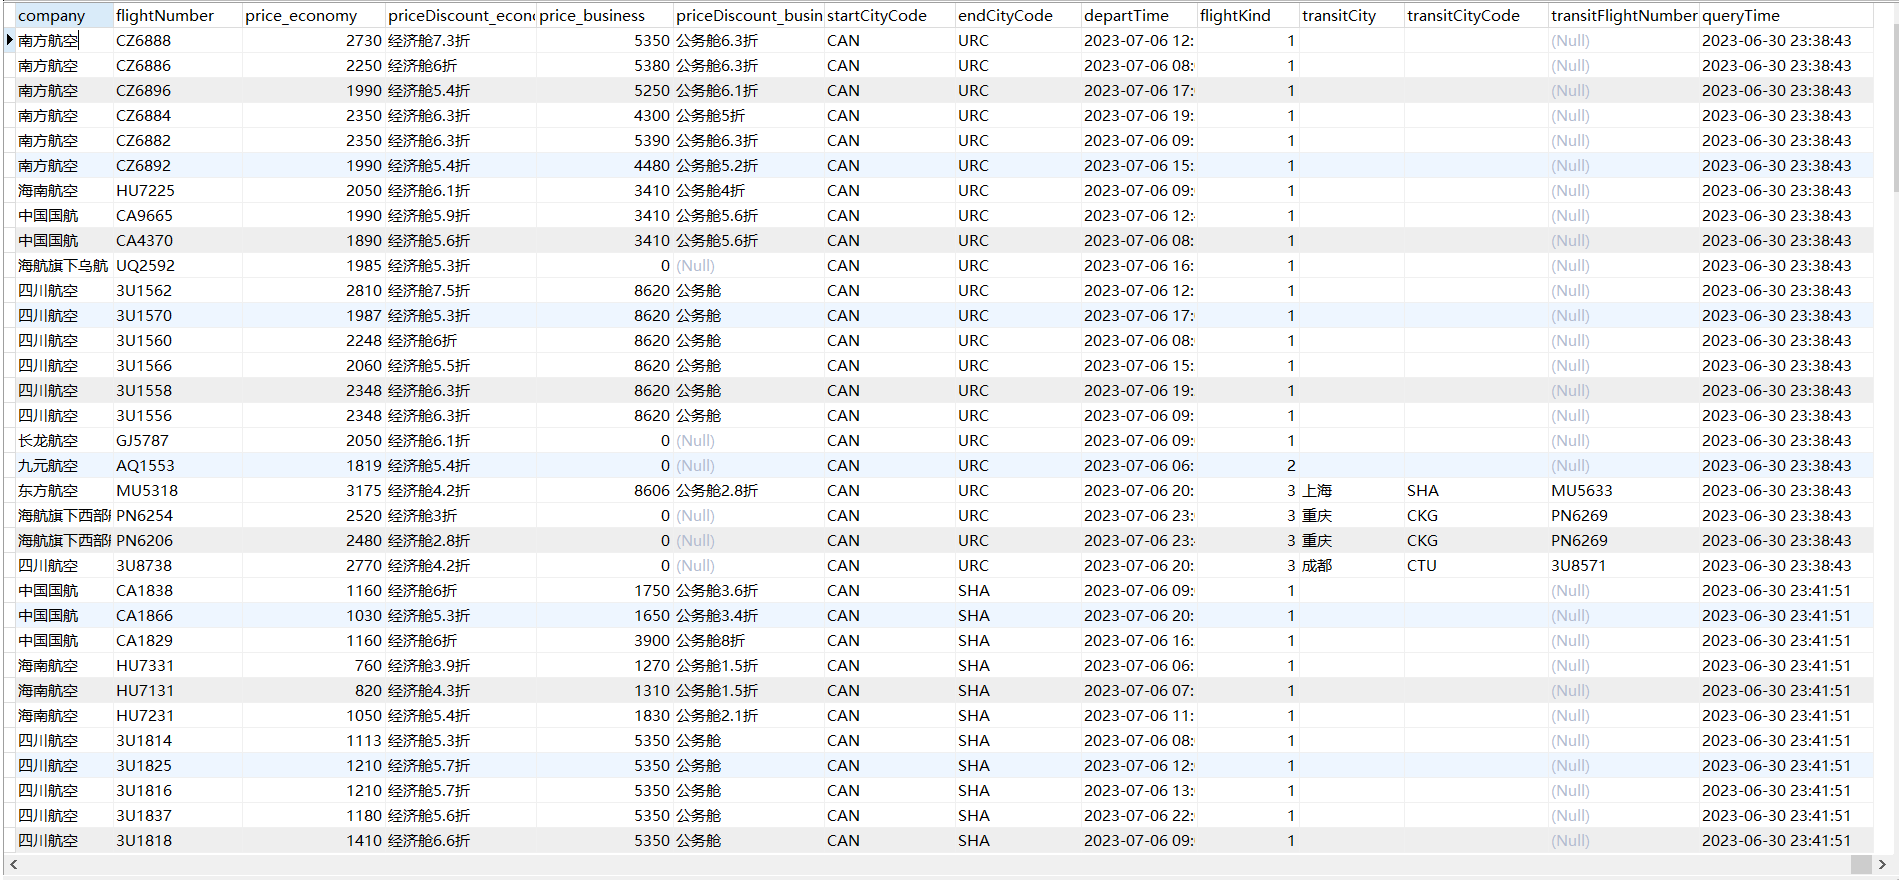Click the horizontal scrollbar left arrow
The width and height of the screenshot is (1899, 880).
click(12, 864)
